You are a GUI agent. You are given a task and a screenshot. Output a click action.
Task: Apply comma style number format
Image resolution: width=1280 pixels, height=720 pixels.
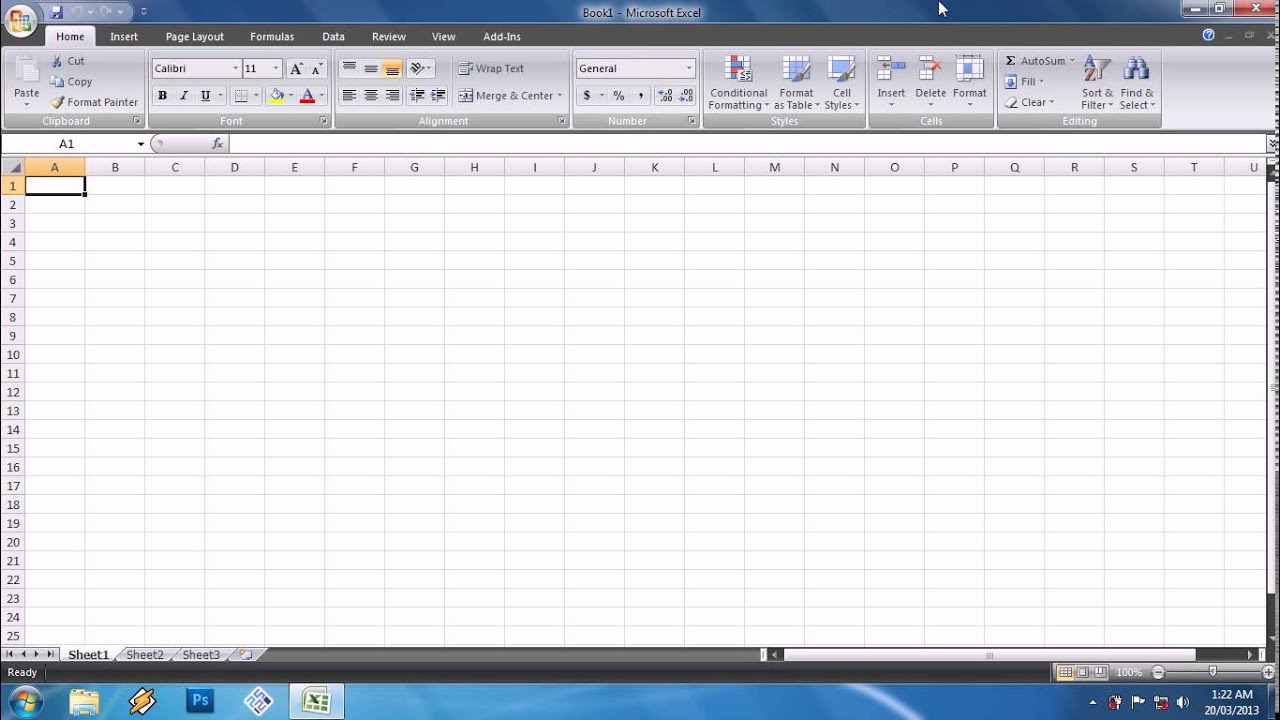[641, 96]
